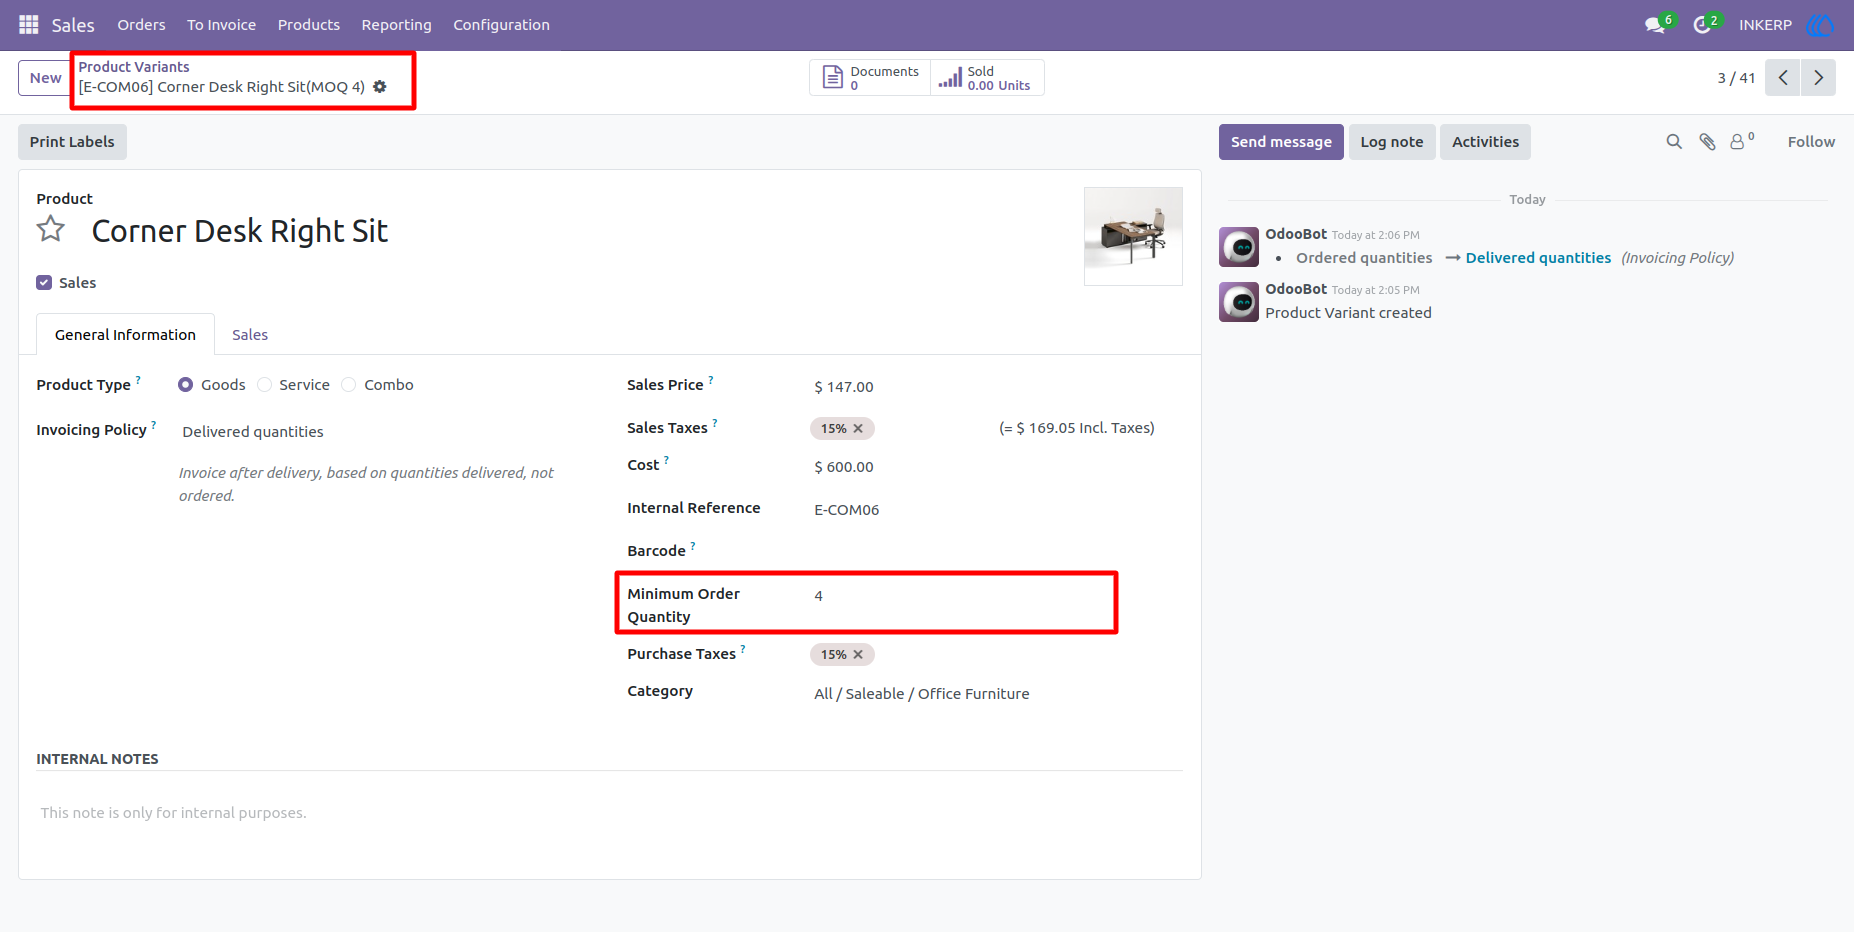Click the user avatar icon beside INKERP
This screenshot has width=1854, height=932.
coord(1820,25)
